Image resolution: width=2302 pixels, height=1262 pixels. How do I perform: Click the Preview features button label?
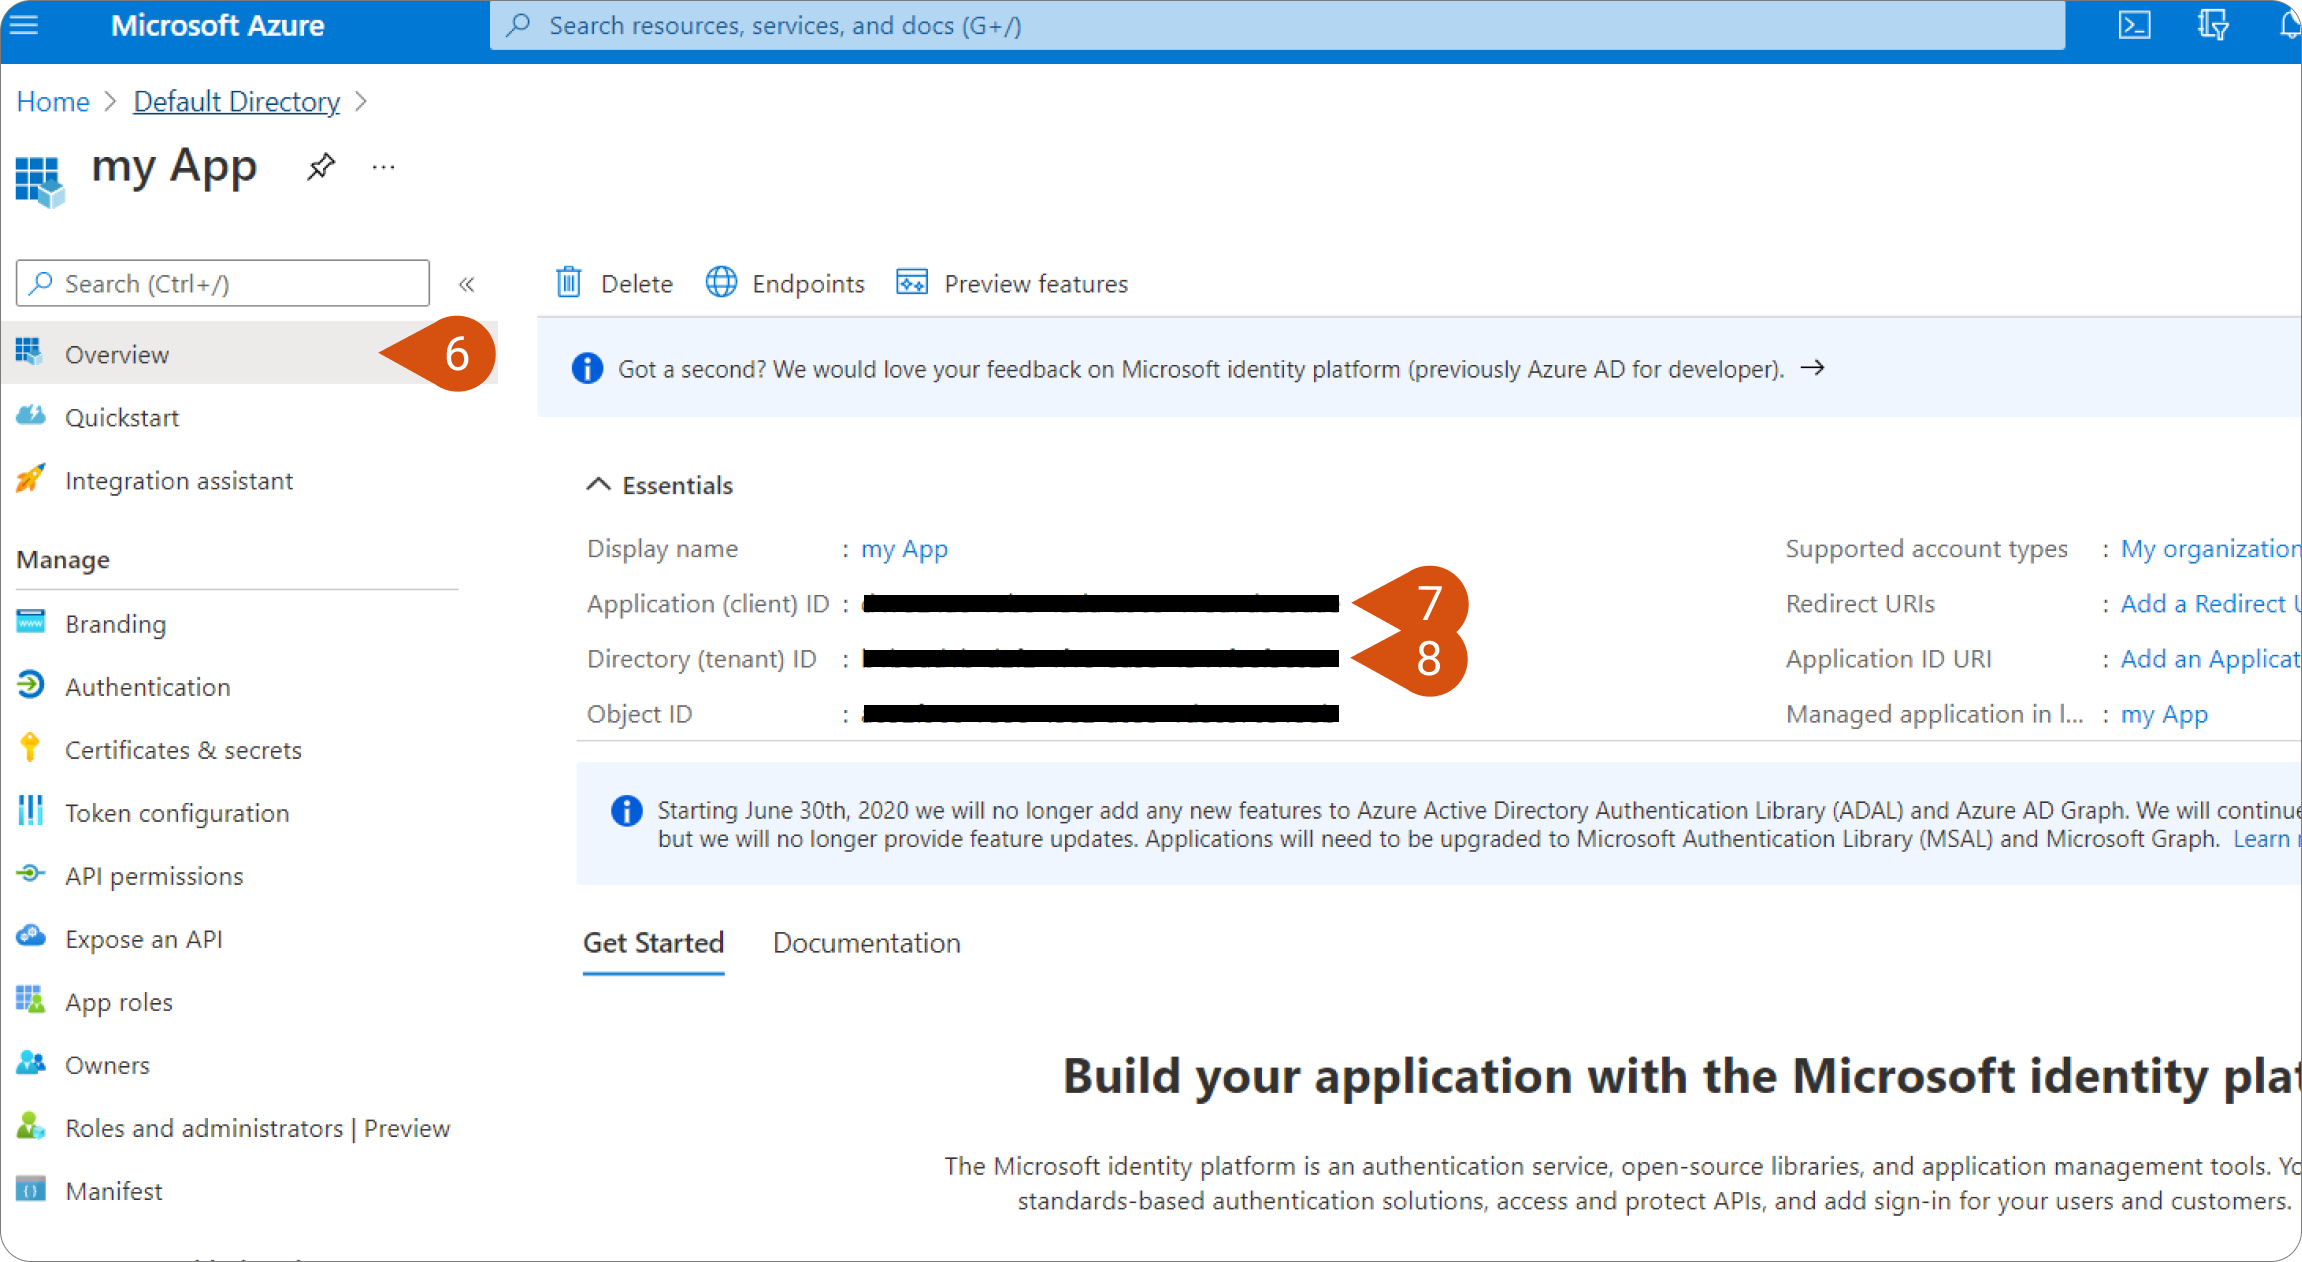point(1036,284)
